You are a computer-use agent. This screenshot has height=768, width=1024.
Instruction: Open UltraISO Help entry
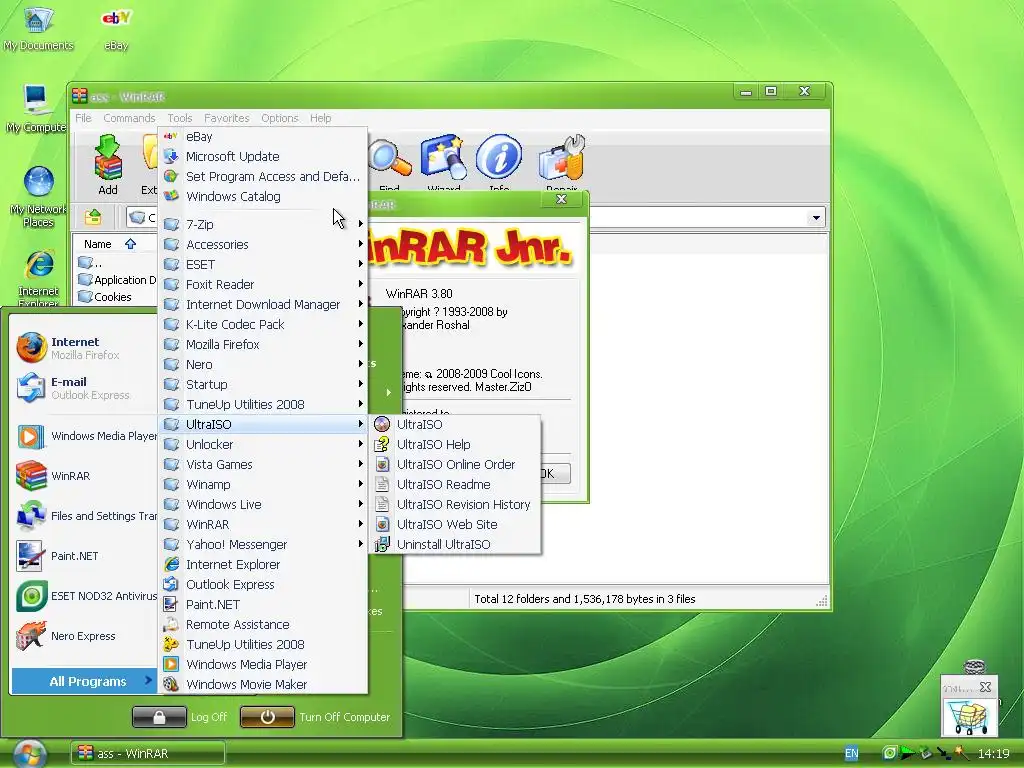pos(455,445)
